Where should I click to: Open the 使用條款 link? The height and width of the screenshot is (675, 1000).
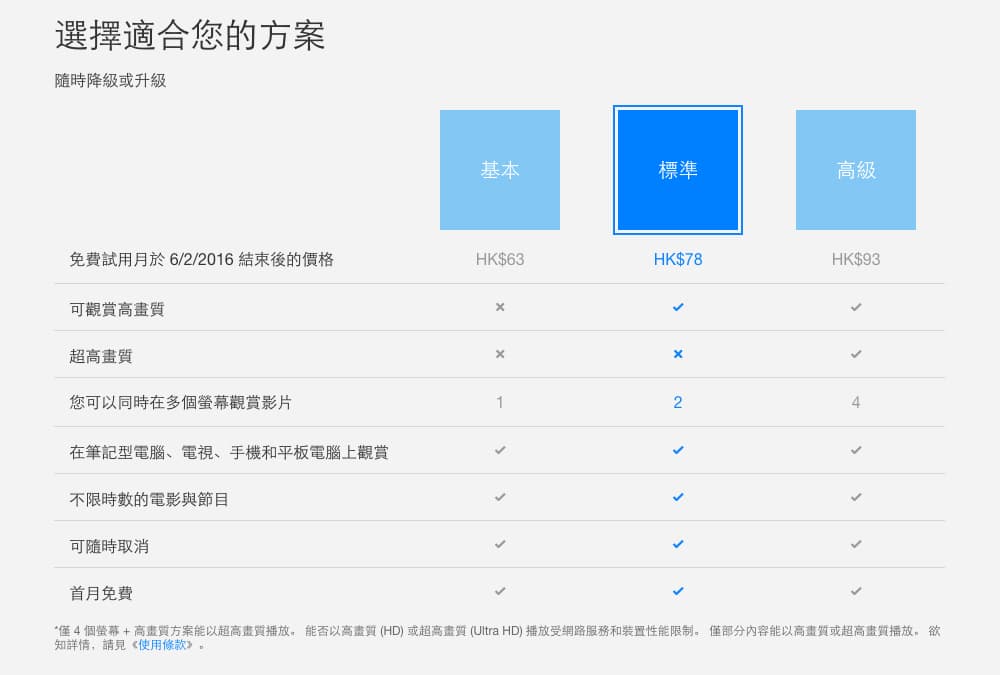click(163, 645)
